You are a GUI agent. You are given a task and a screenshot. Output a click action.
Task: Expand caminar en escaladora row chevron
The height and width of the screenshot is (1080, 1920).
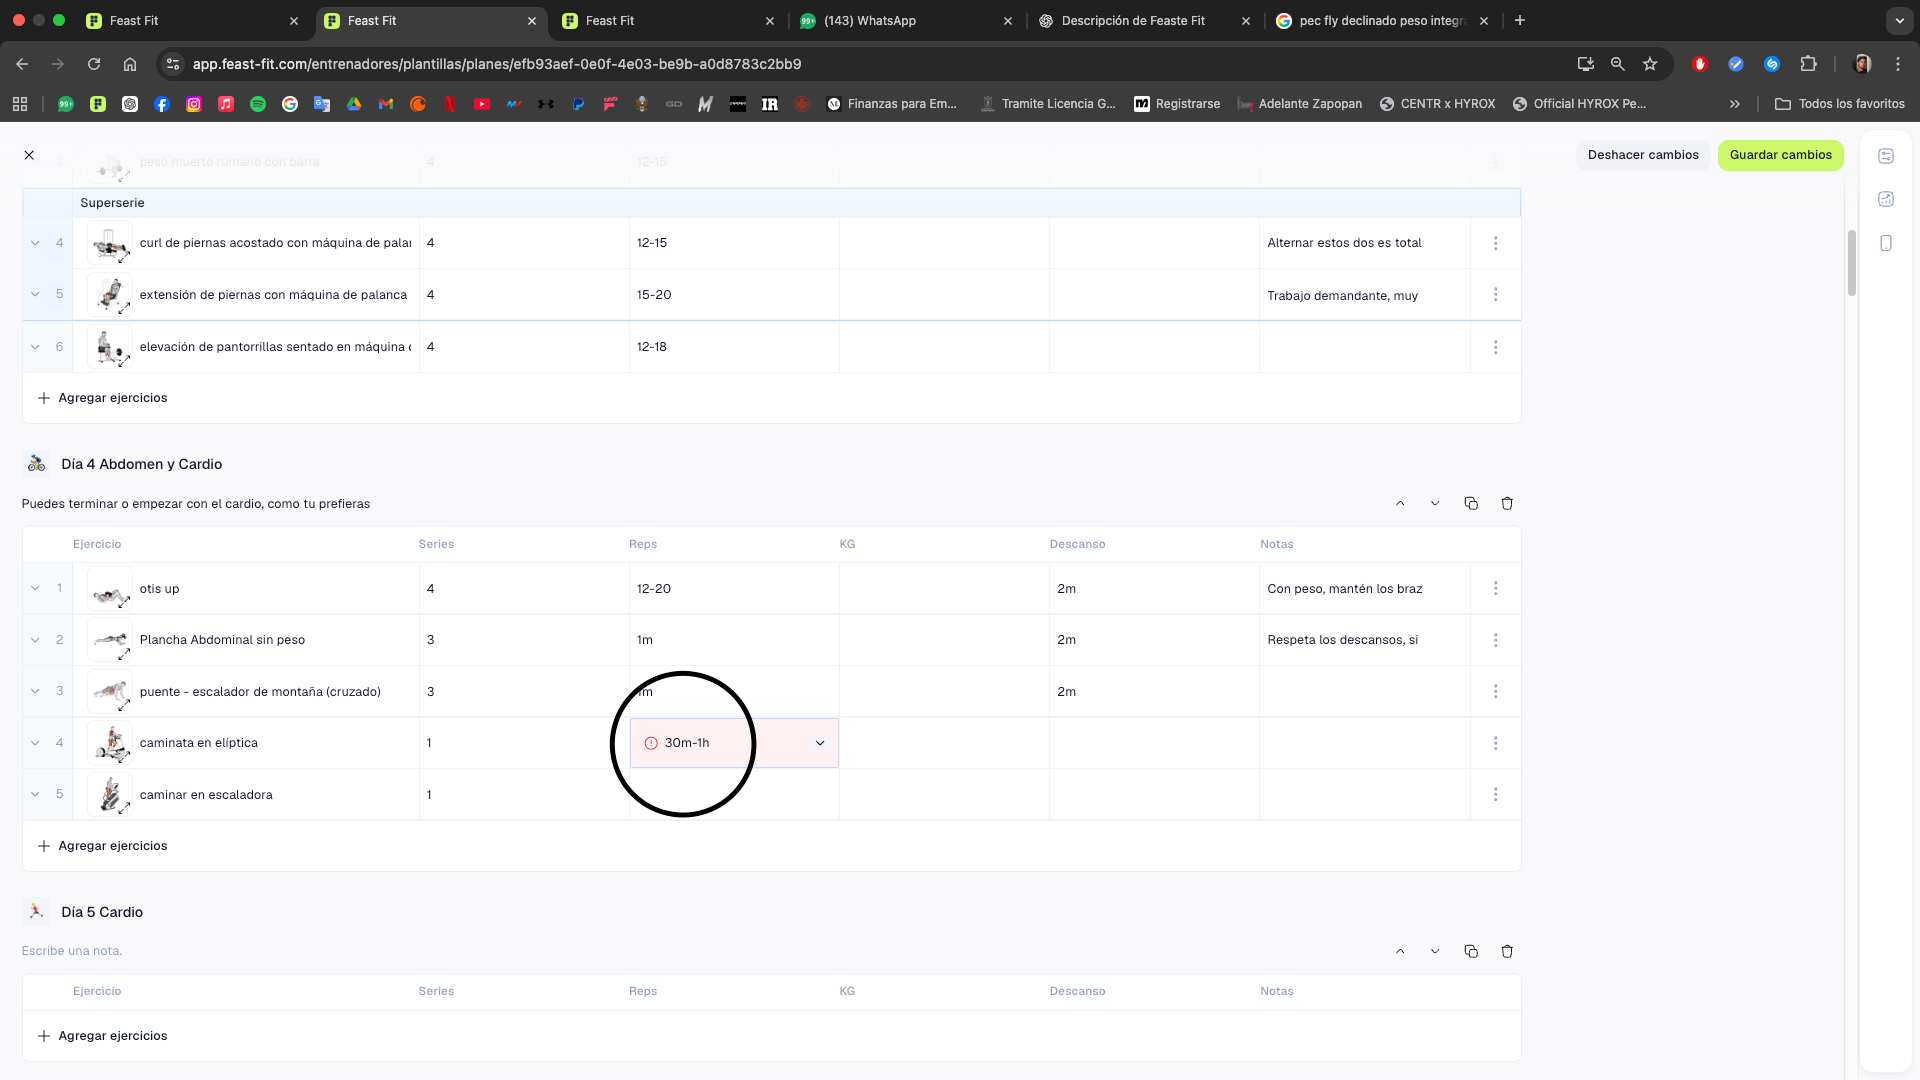35,795
